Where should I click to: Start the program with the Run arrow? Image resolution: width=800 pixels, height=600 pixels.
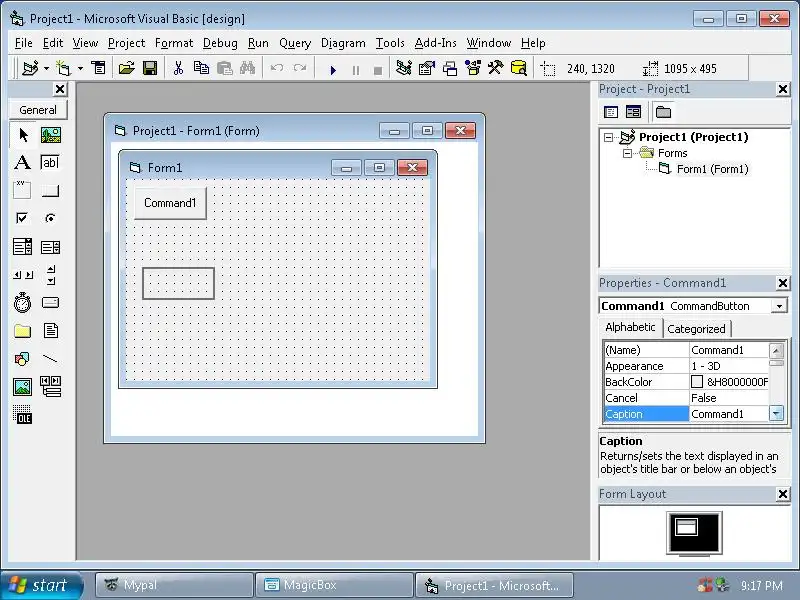pyautogui.click(x=333, y=70)
